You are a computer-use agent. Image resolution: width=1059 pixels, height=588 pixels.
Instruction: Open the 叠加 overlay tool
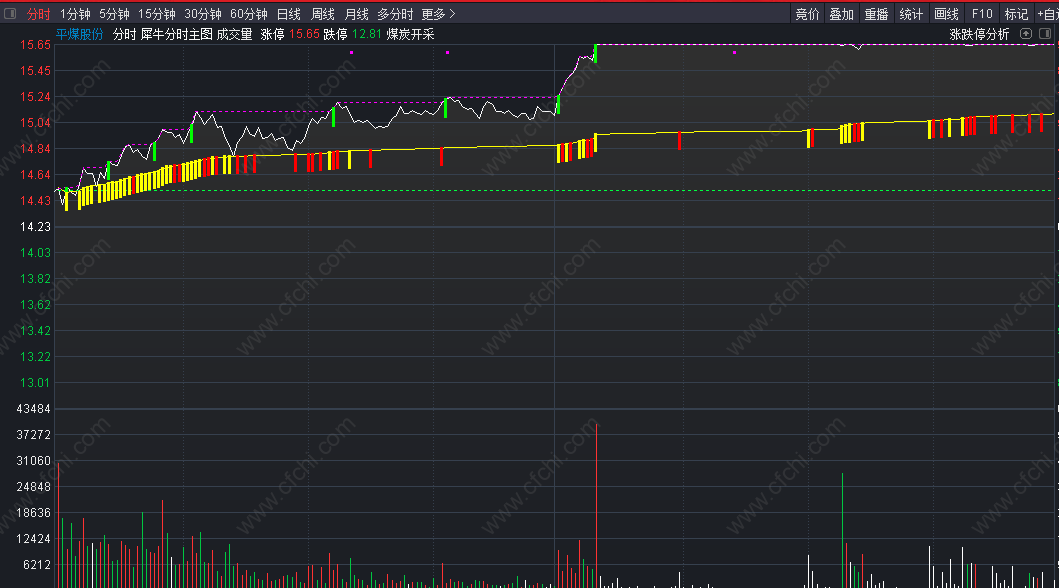tap(842, 14)
